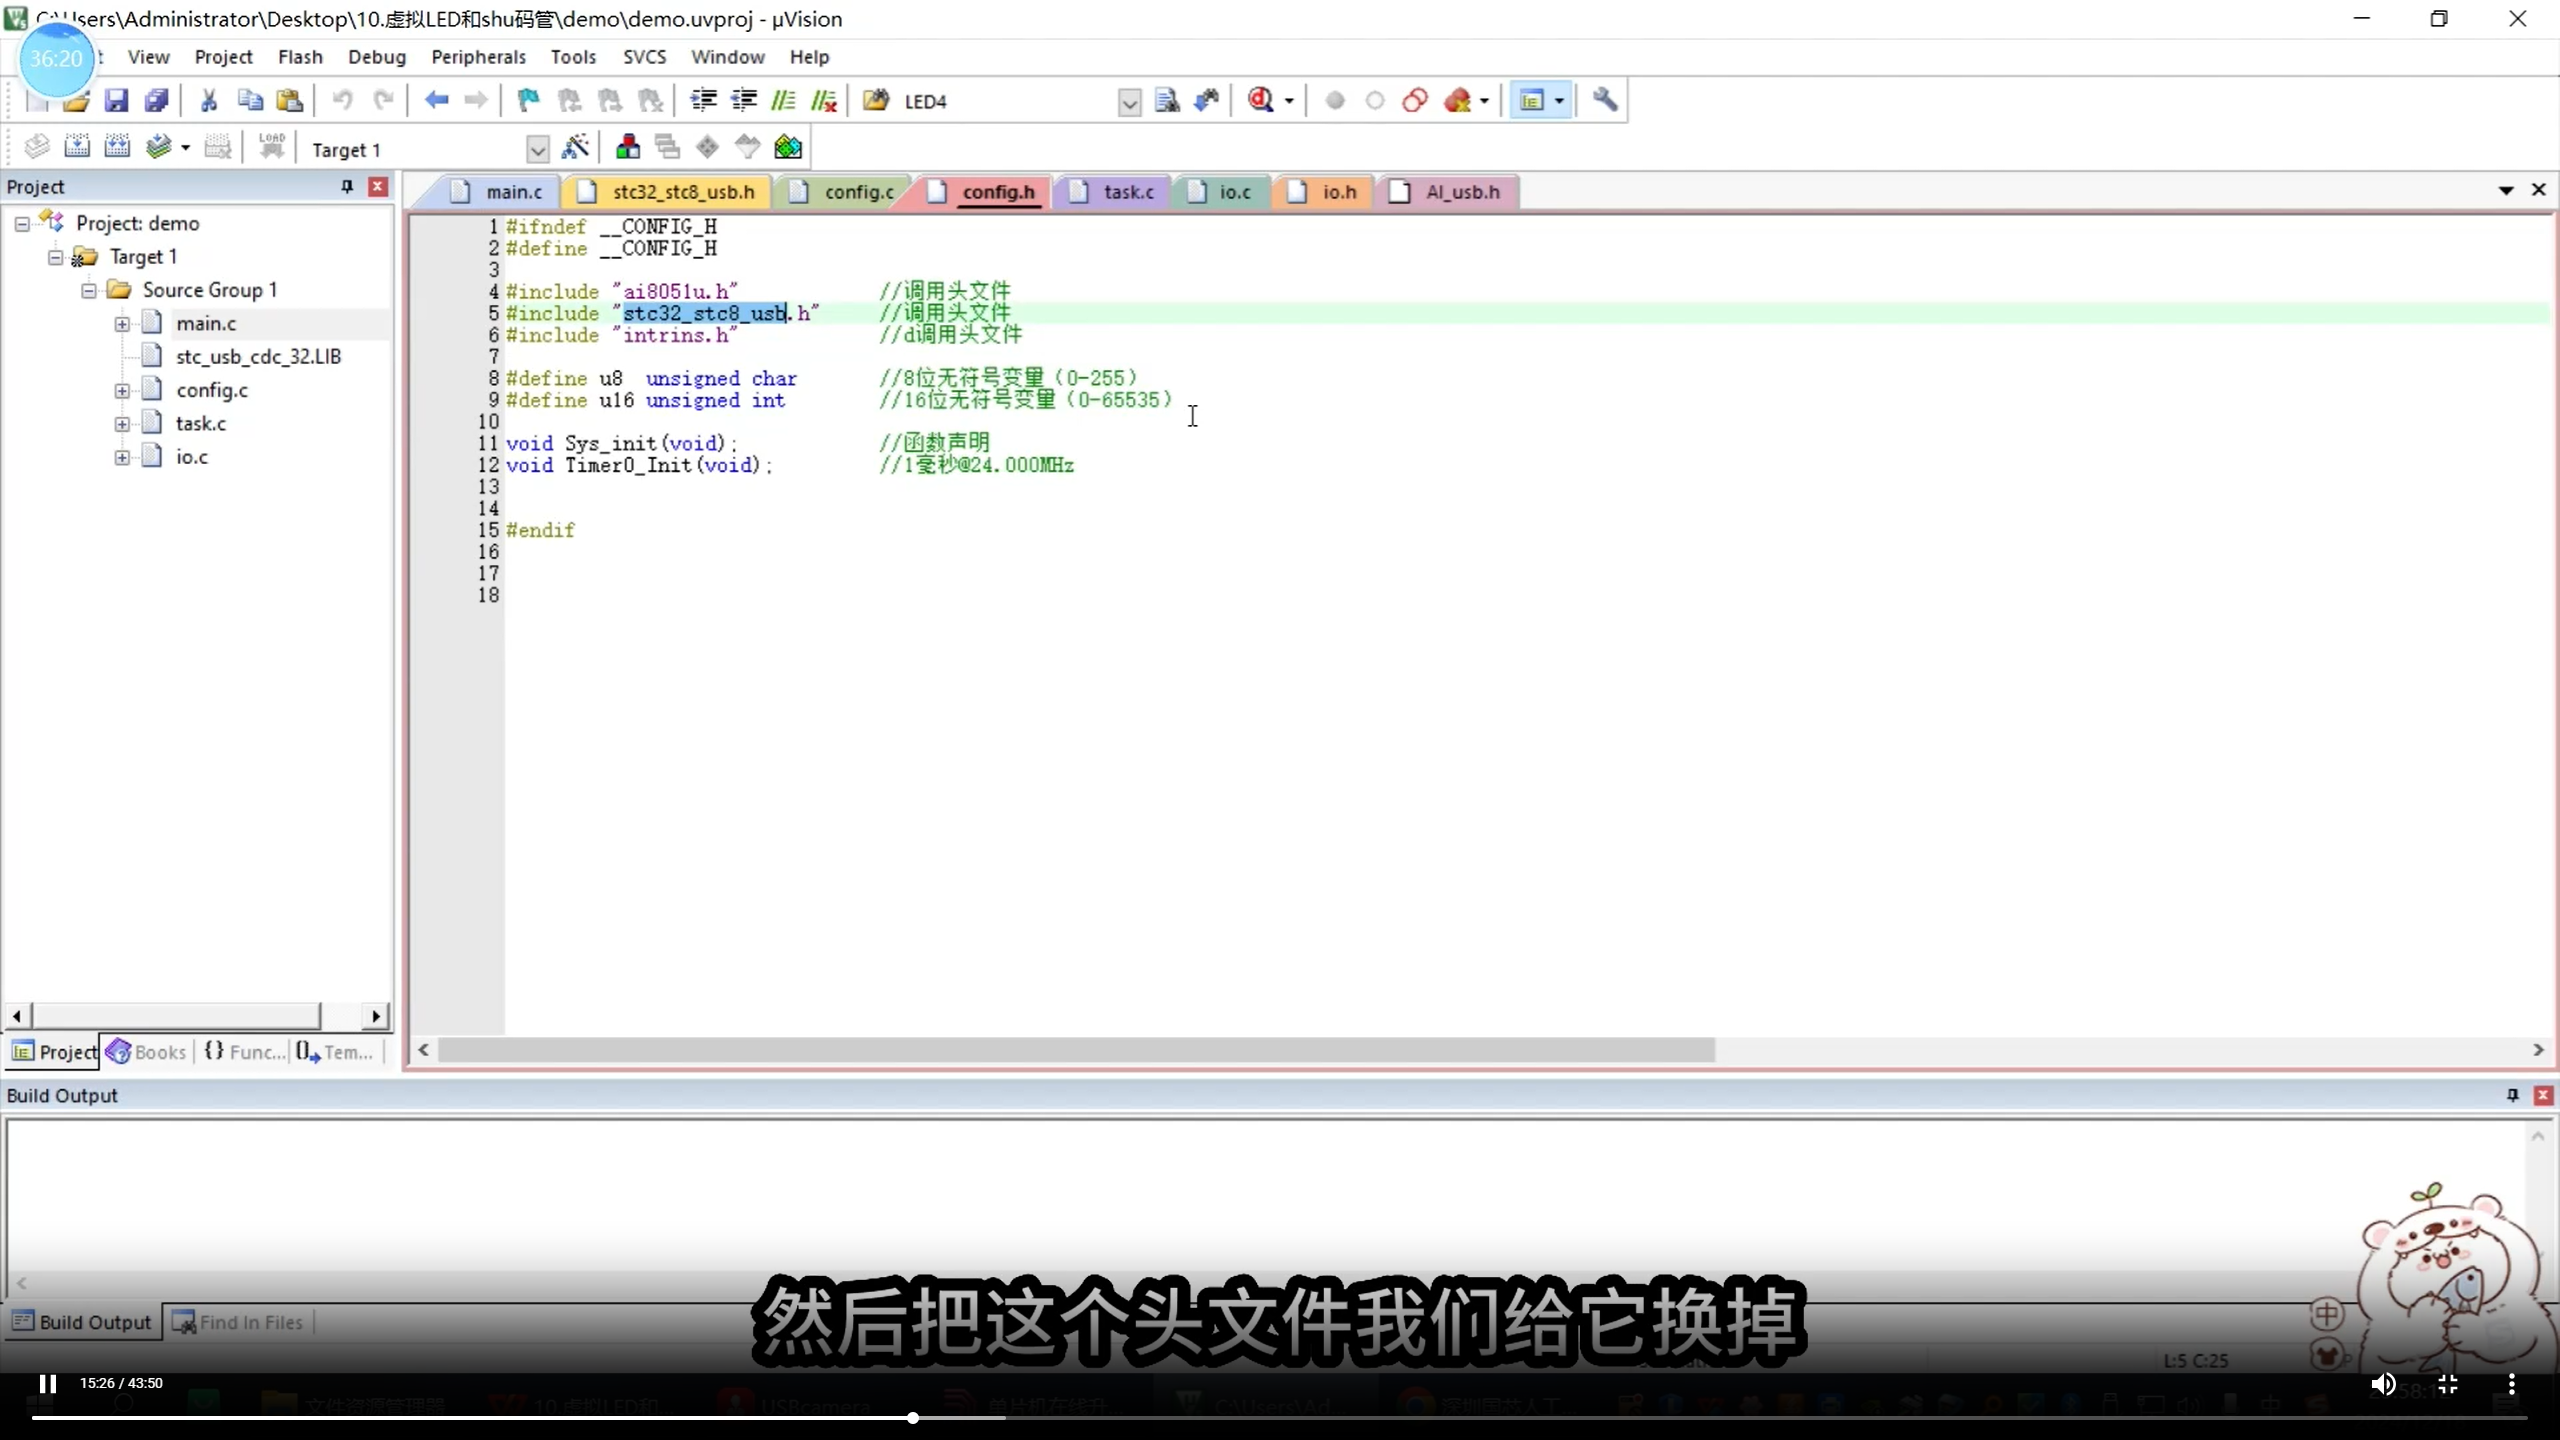Image resolution: width=2560 pixels, height=1440 pixels.
Task: Open Find in Files binoculars tool
Action: click(x=1207, y=100)
